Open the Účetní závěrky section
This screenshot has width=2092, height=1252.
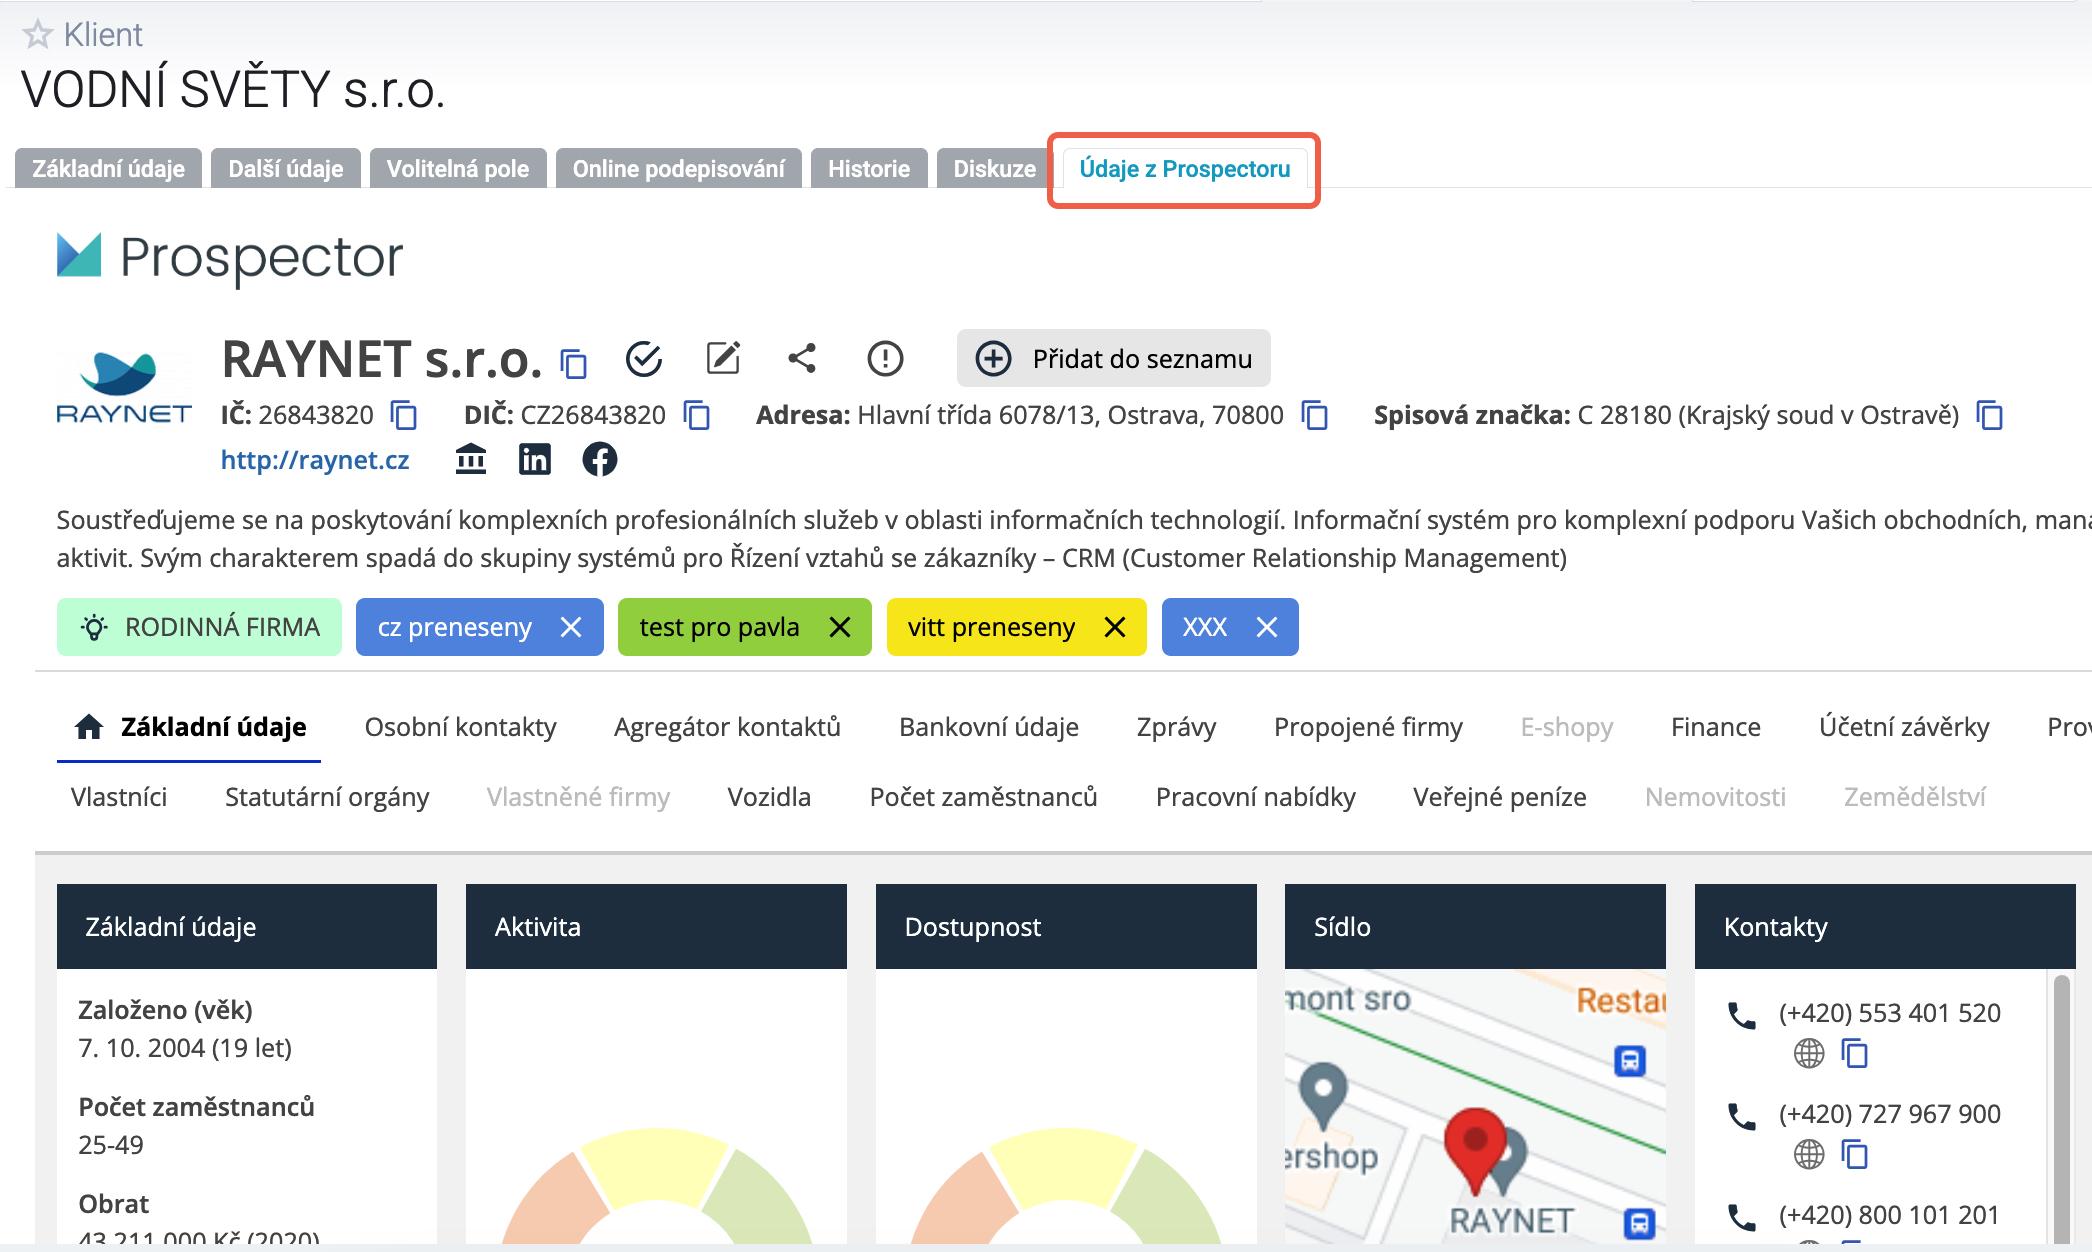1904,727
